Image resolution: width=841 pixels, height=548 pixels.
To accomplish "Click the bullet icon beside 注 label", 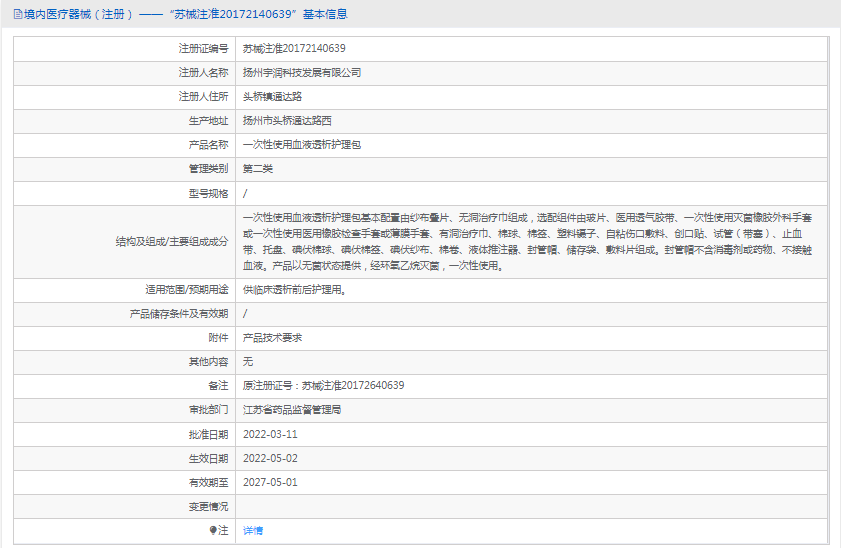I will tap(213, 530).
